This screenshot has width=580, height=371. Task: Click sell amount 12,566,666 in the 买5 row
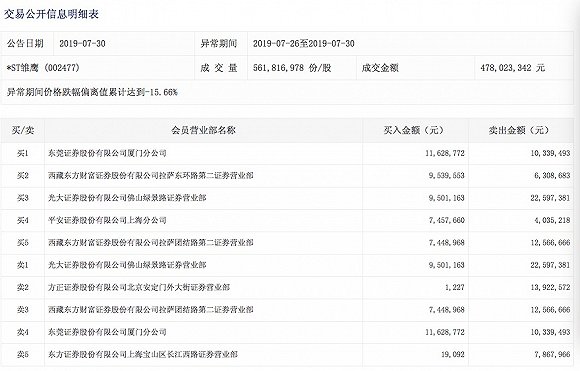[550, 243]
